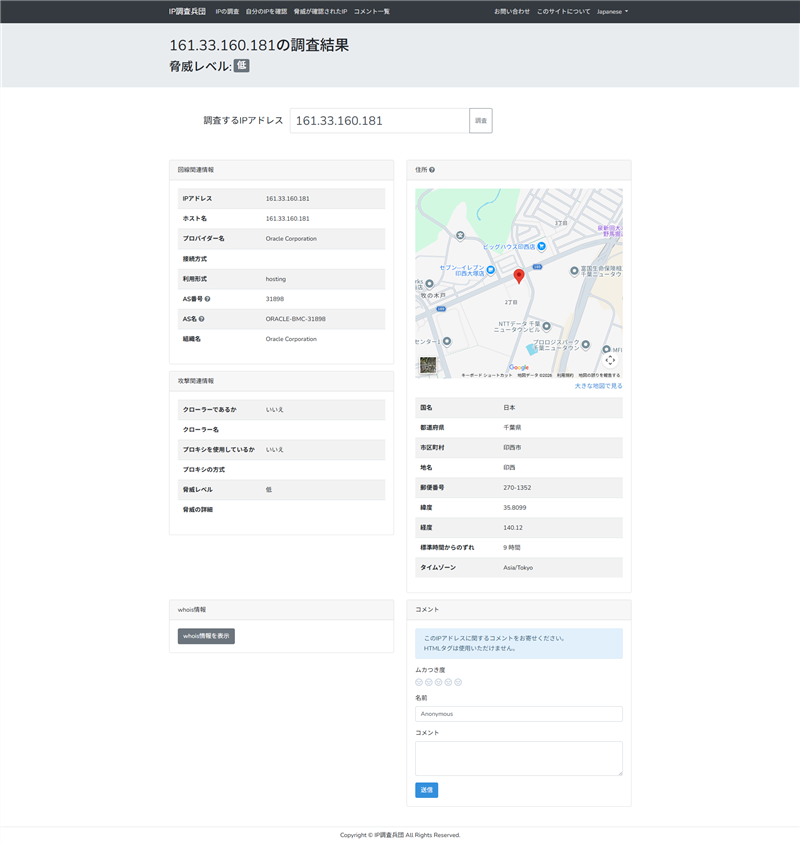
Task: Go to 自分のIPを確認 in navbar
Action: click(x=266, y=11)
